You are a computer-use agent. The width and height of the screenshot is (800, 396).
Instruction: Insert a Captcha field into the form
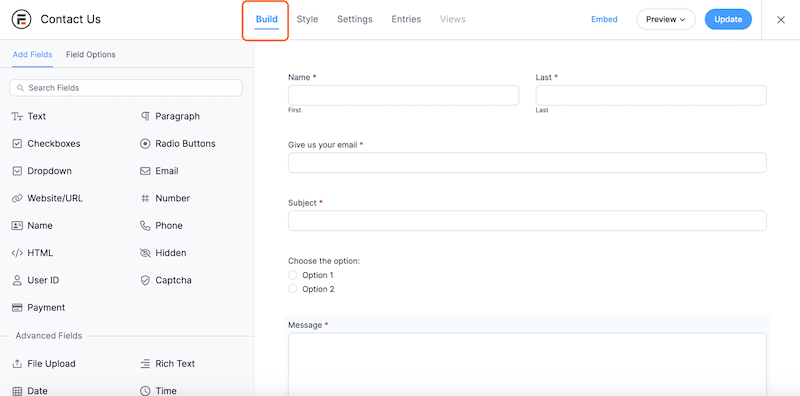tap(166, 280)
